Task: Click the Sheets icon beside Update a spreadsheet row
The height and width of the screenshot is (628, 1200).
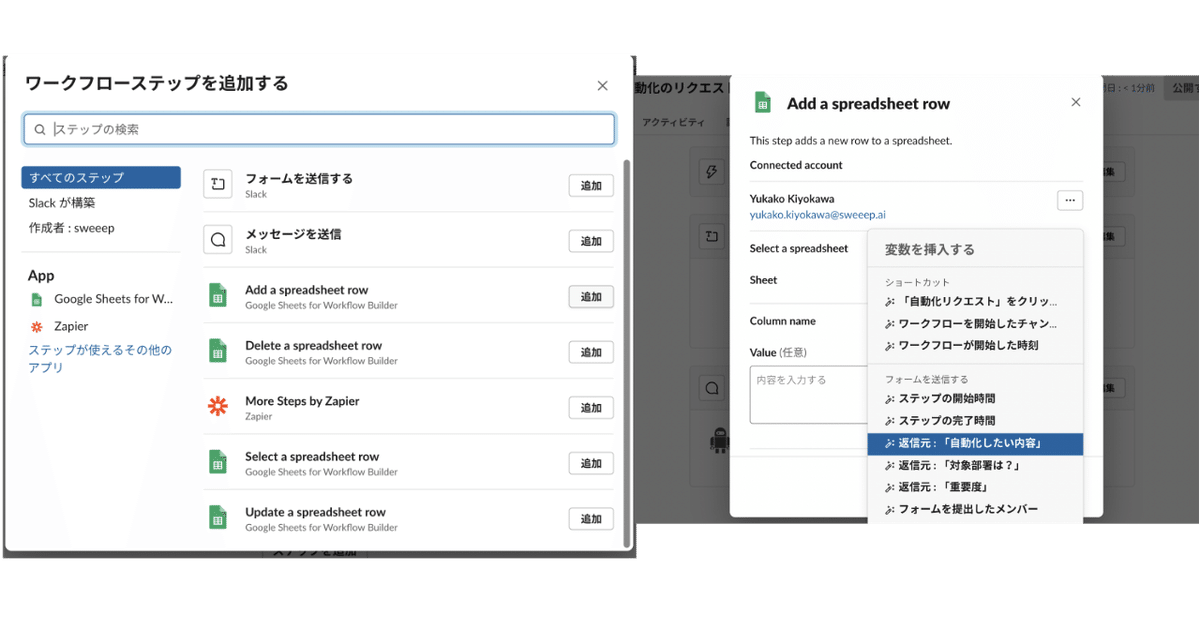Action: tap(218, 517)
